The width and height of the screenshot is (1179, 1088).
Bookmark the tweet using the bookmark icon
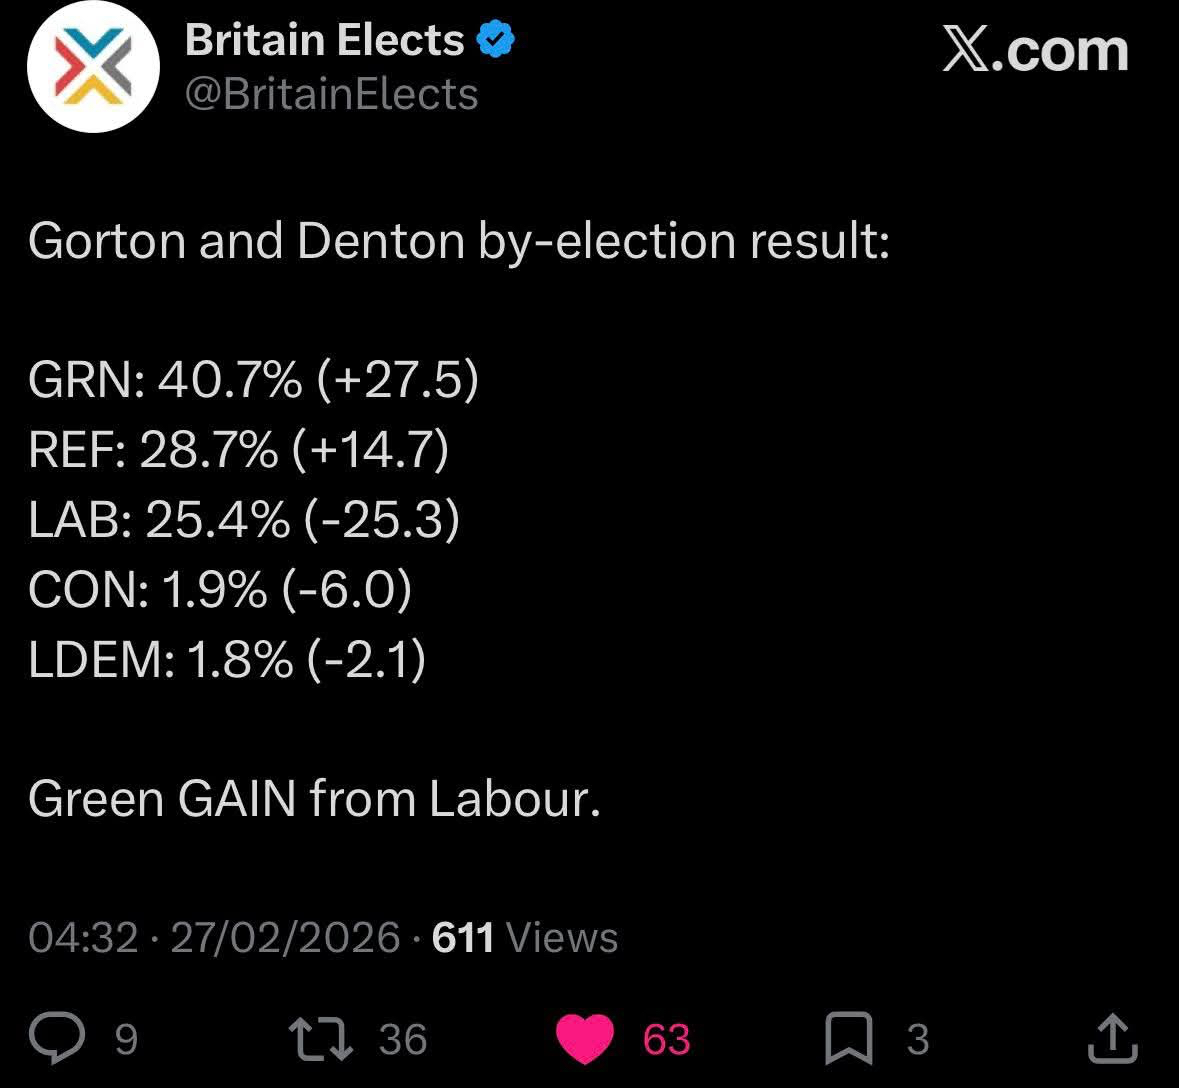tap(849, 1039)
